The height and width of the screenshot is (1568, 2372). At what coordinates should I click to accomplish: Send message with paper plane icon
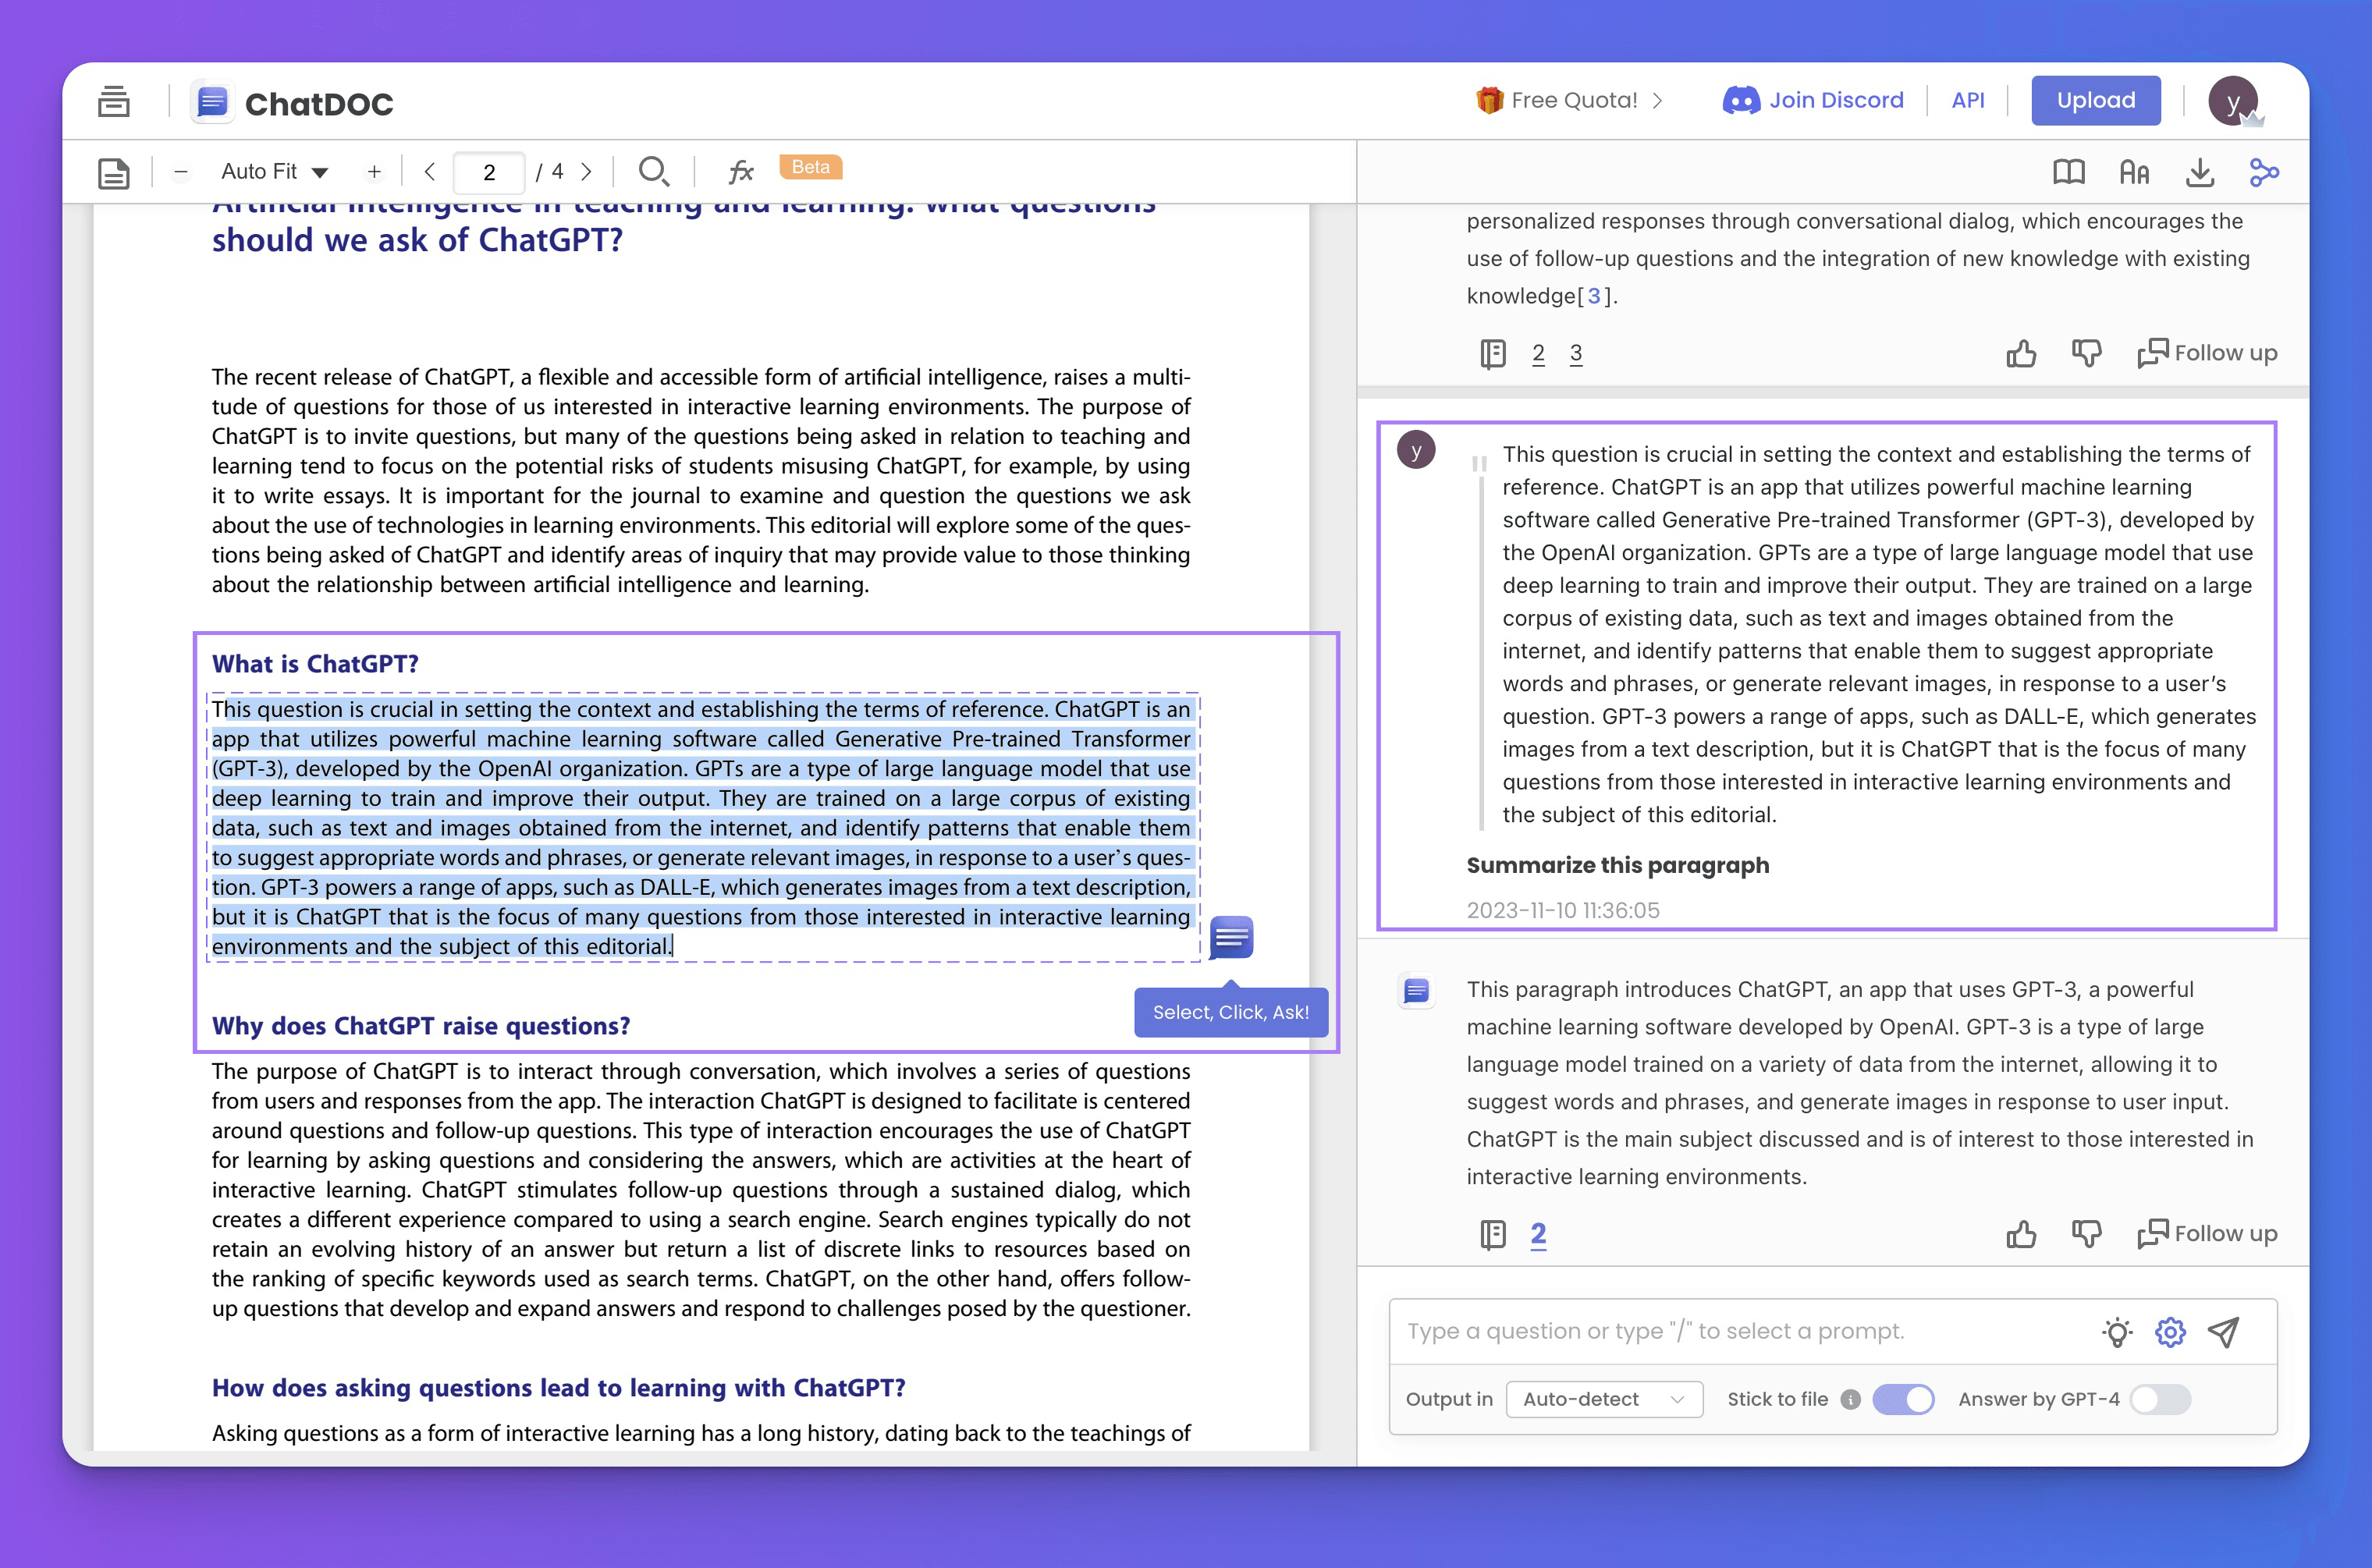pos(2224,1331)
